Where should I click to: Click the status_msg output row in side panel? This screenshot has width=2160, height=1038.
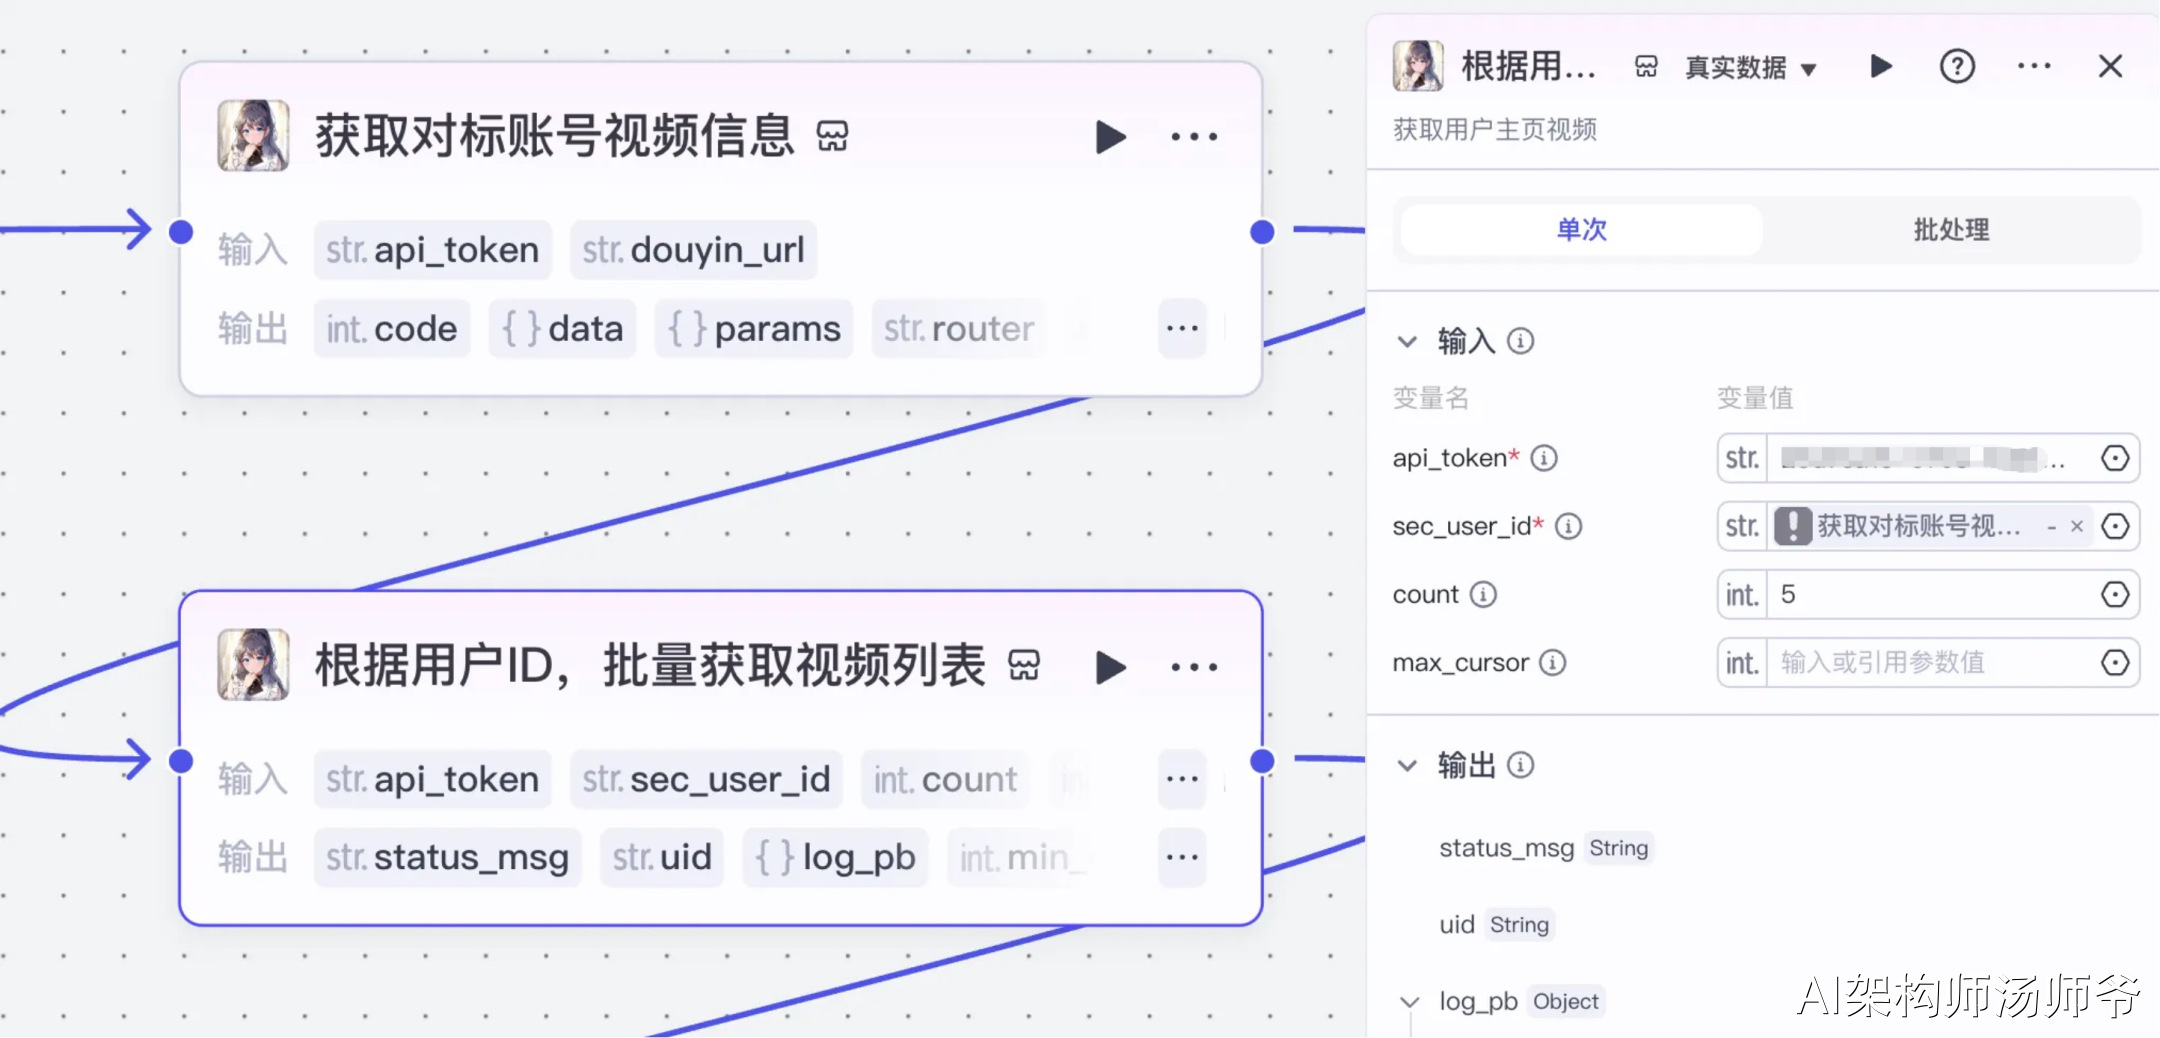(1545, 848)
